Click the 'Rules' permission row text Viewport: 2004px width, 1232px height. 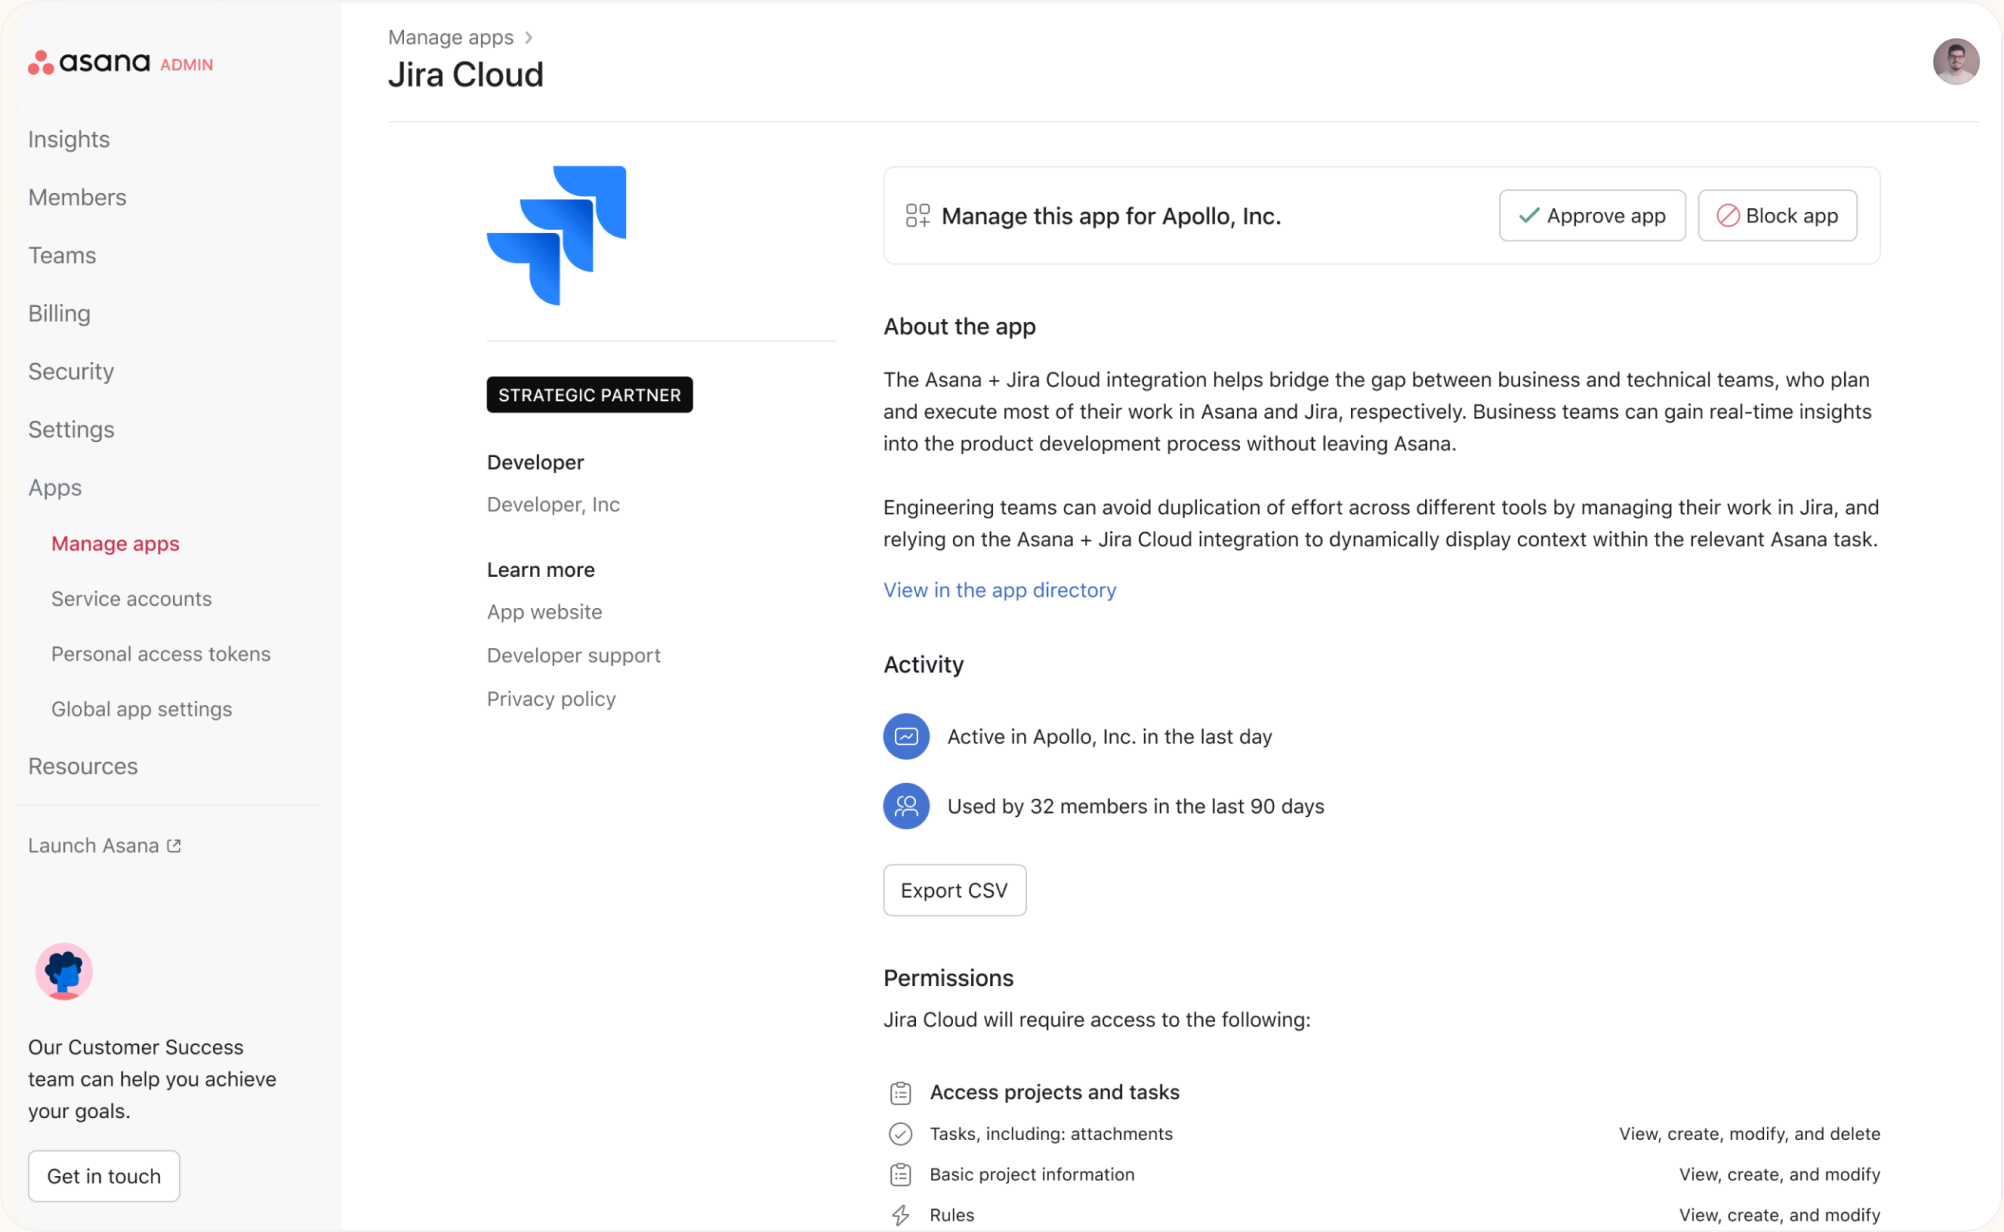pos(952,1215)
